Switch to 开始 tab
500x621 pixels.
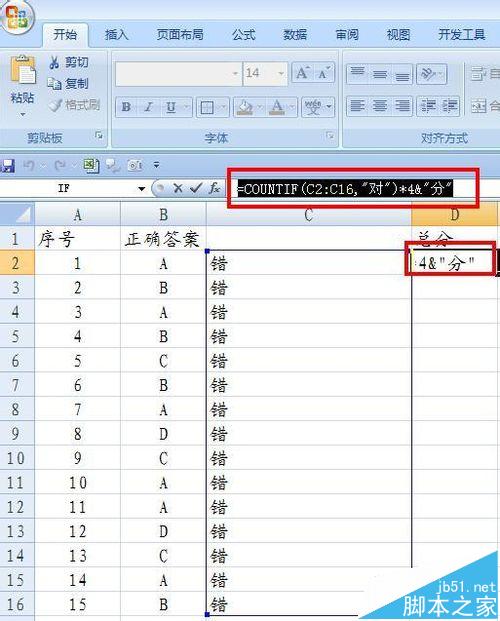(65, 35)
